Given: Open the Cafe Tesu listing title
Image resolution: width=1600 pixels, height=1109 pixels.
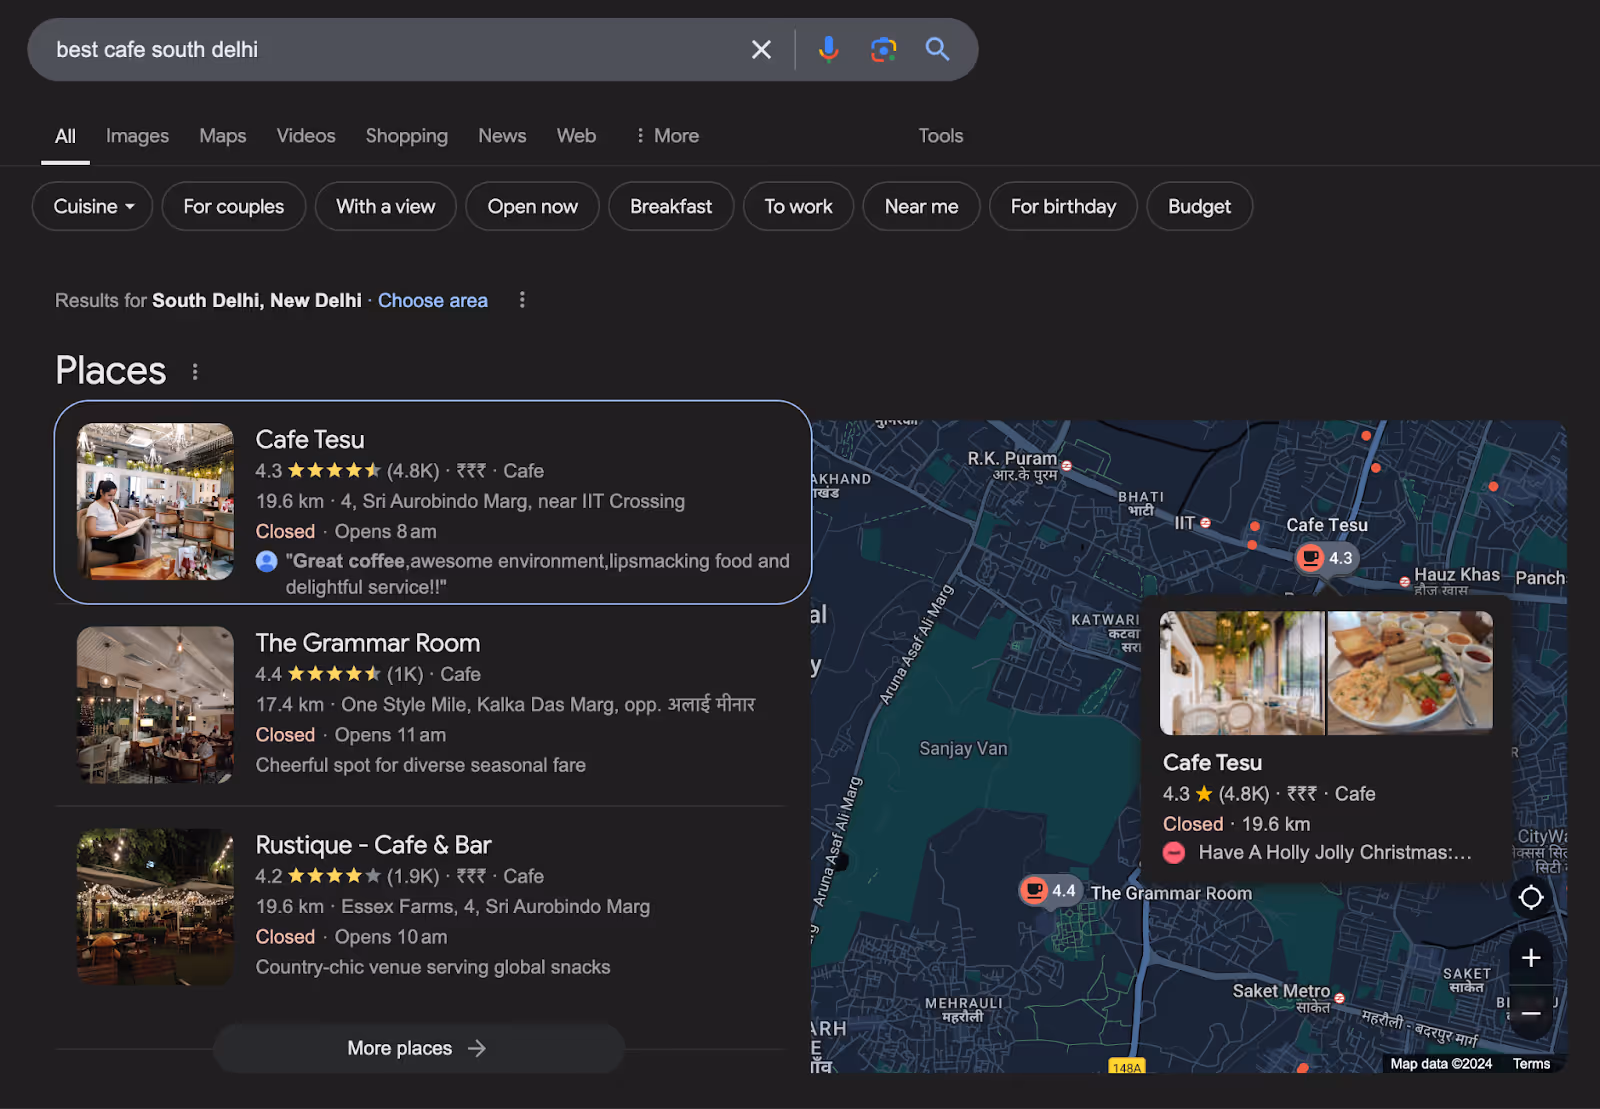Looking at the screenshot, I should [310, 439].
